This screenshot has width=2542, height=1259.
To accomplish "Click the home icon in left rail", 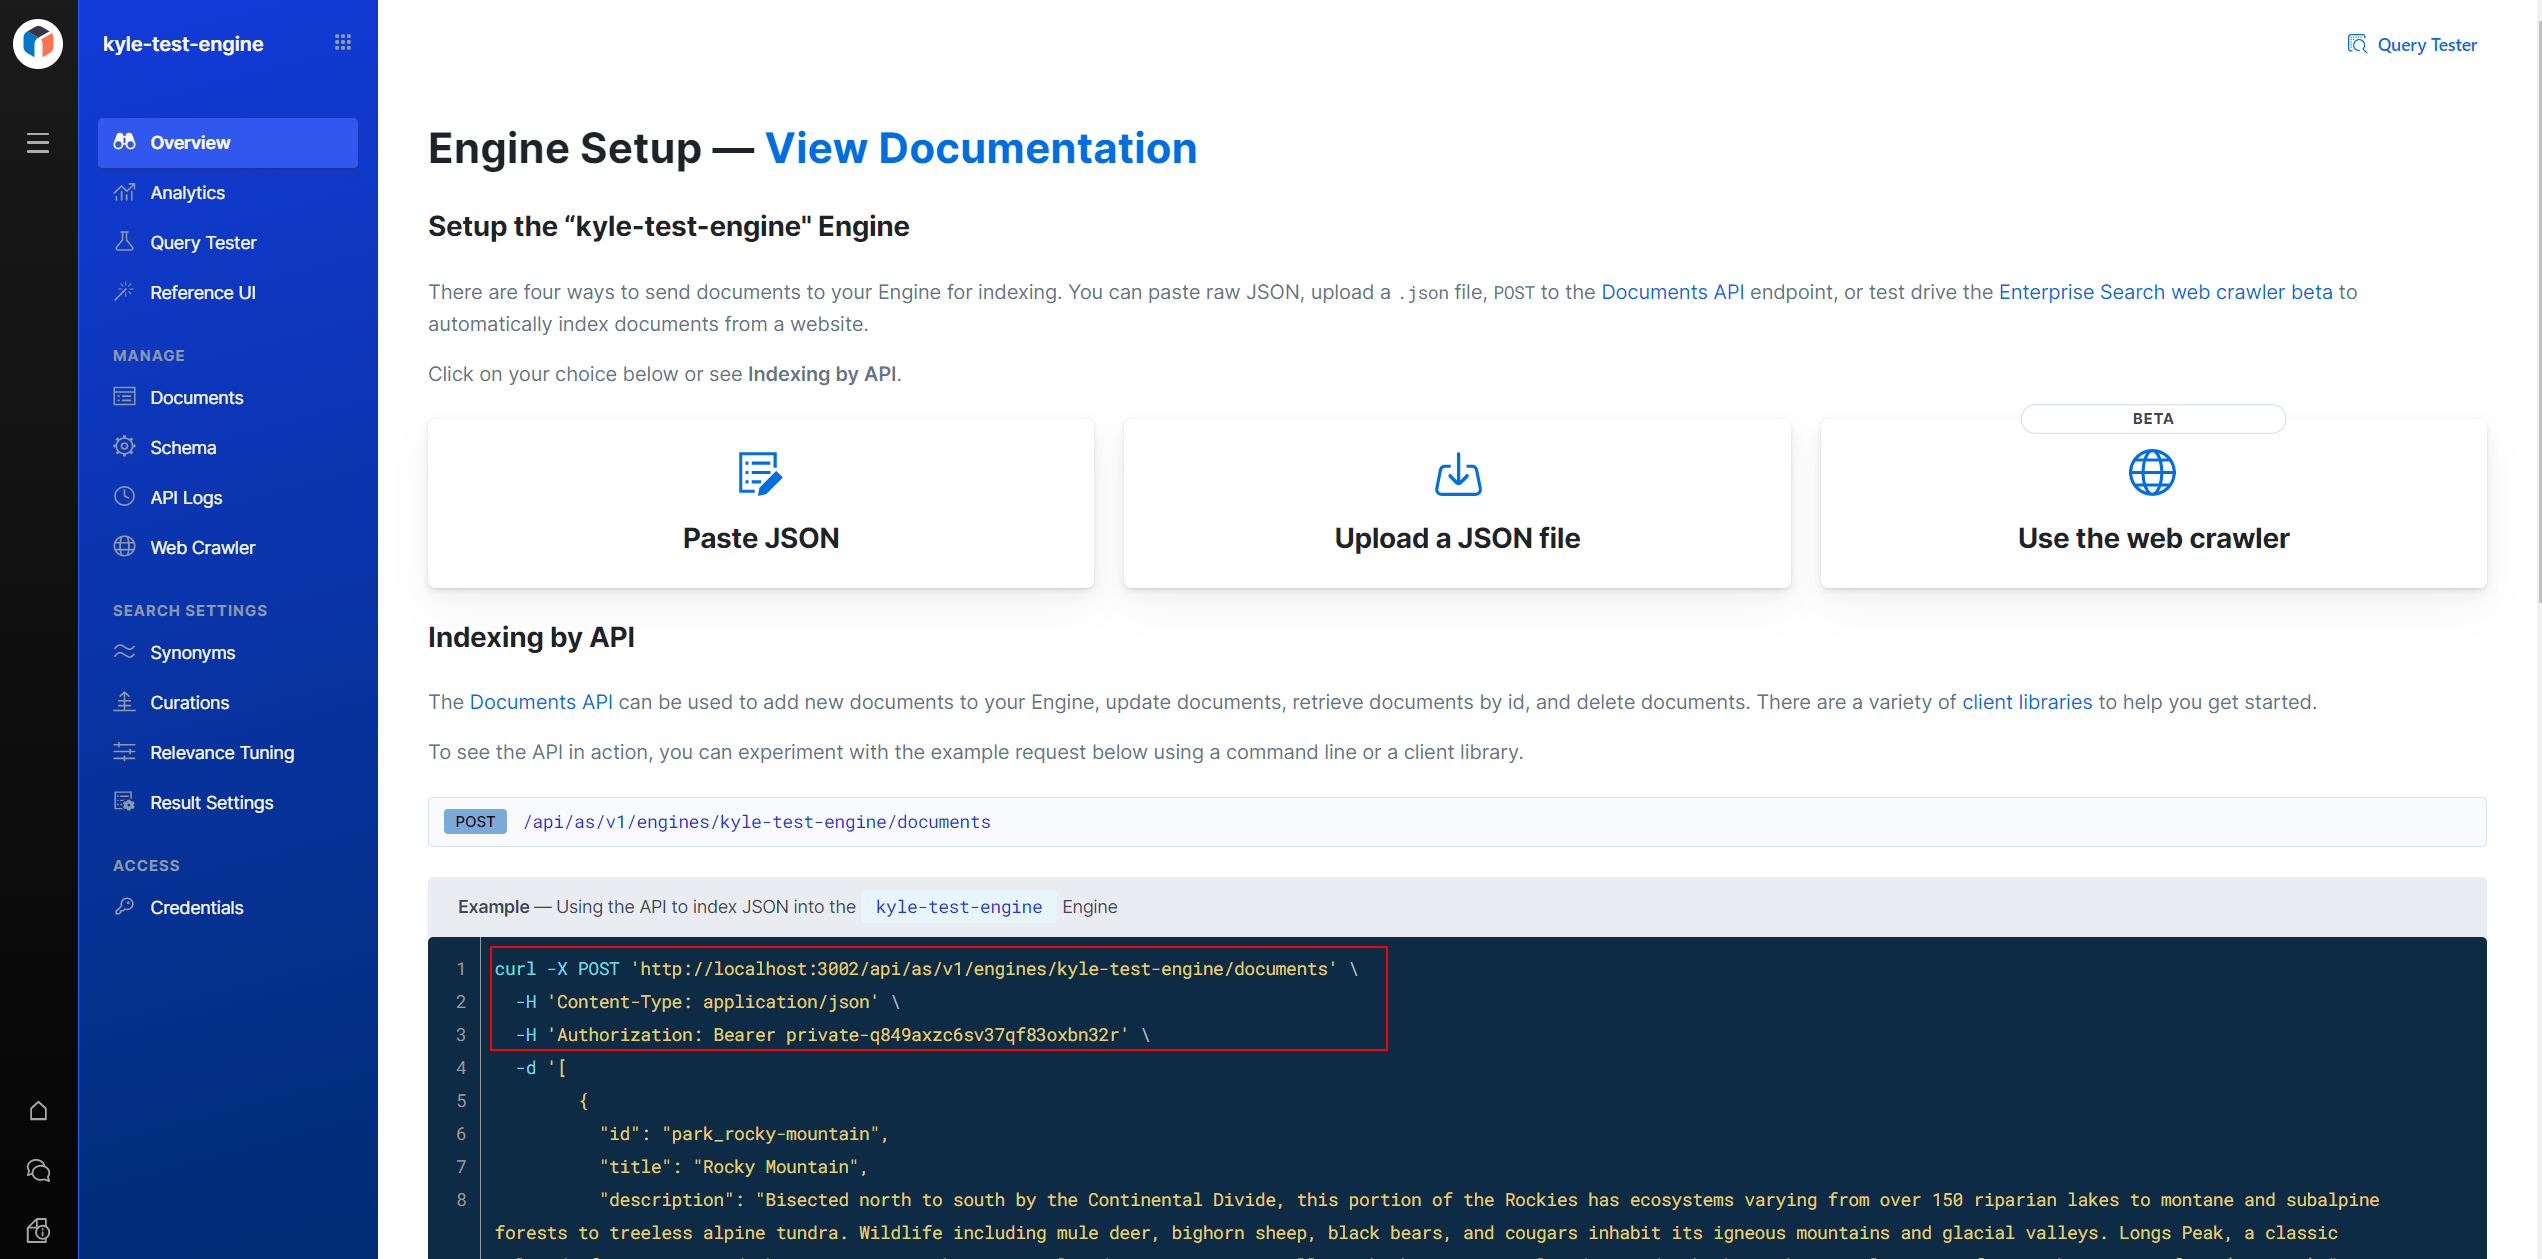I will tap(38, 1111).
